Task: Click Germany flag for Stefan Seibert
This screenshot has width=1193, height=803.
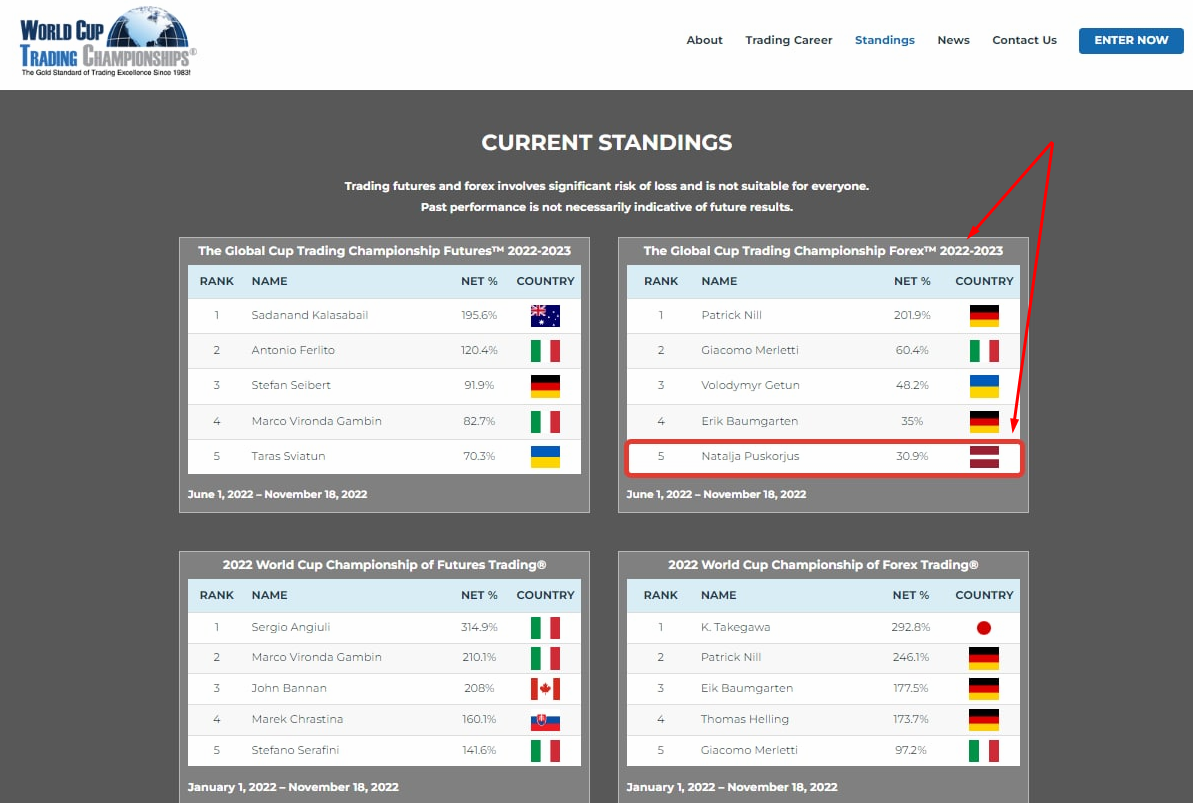Action: (545, 386)
